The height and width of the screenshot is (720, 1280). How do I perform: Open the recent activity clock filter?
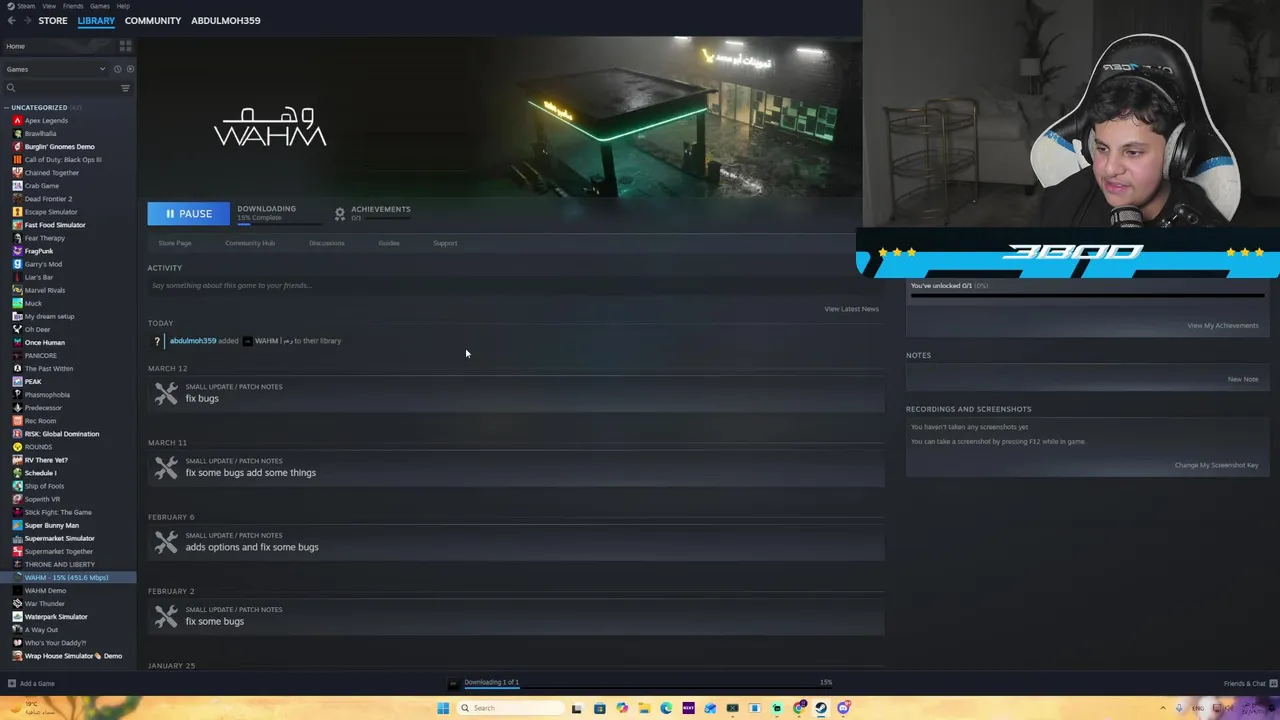[117, 69]
